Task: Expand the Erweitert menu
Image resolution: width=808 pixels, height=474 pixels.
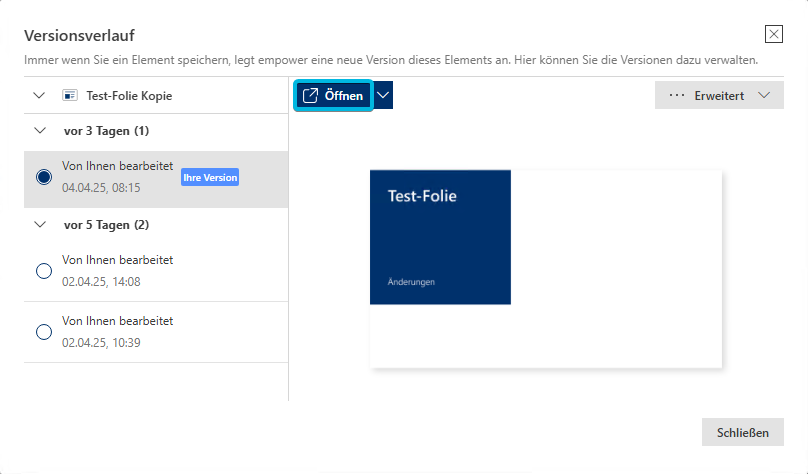Action: [x=719, y=95]
